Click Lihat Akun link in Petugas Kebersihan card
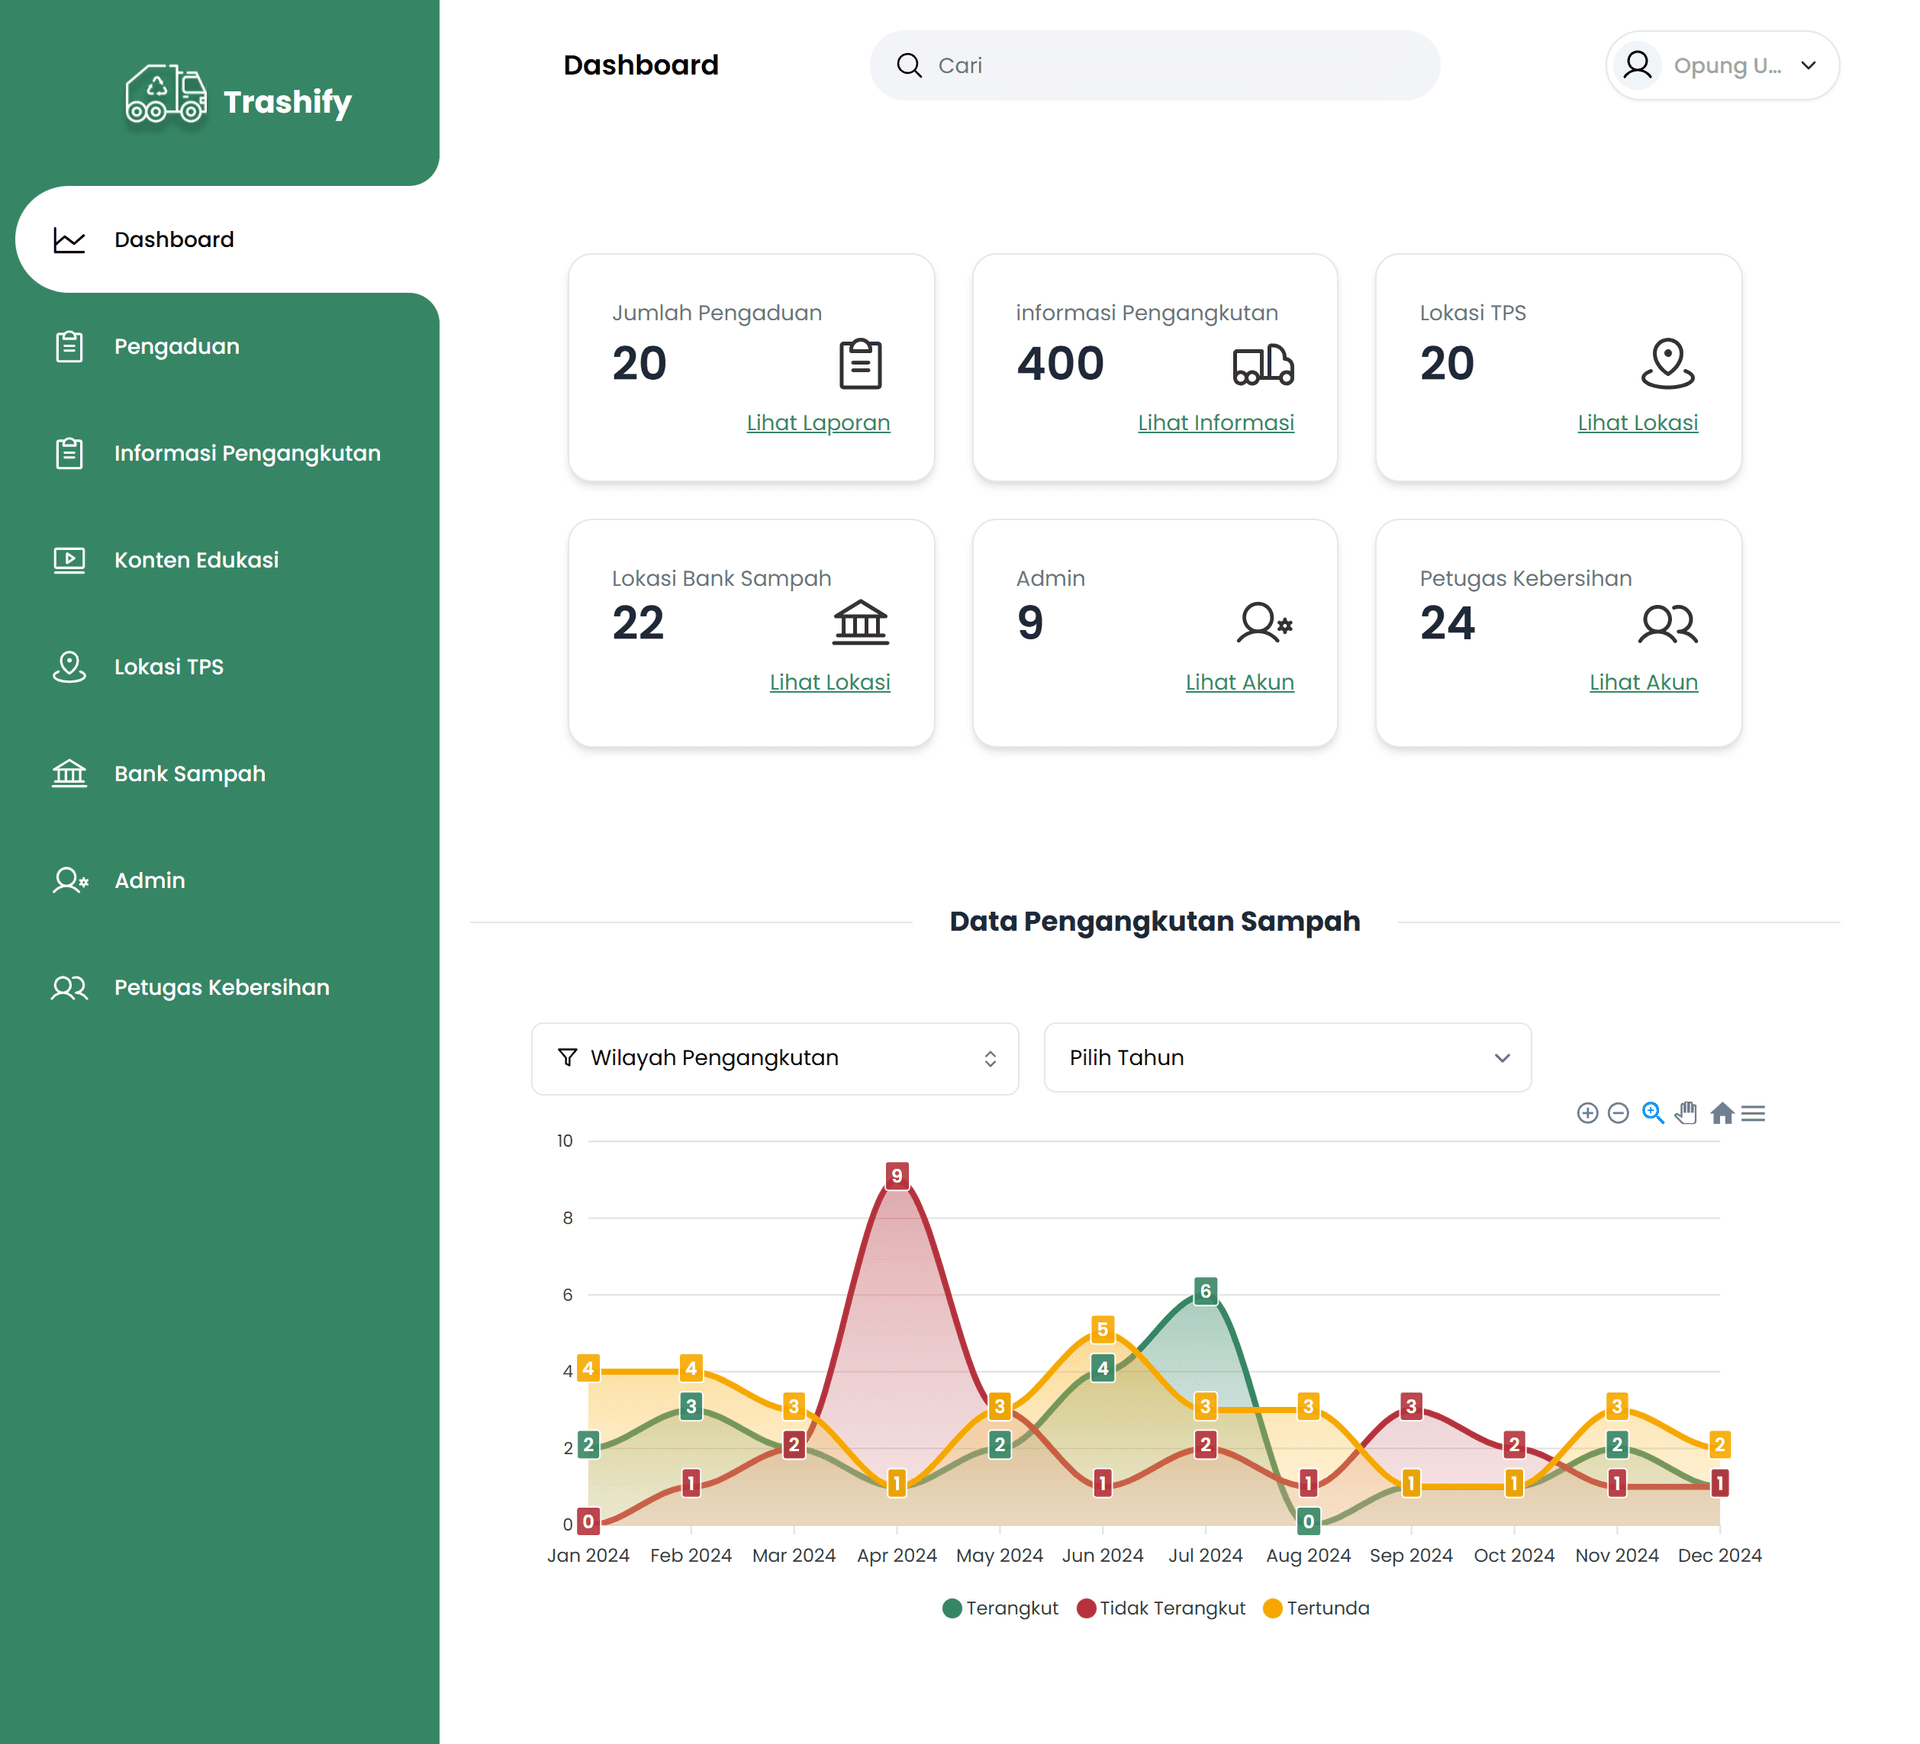1920x1744 pixels. click(1644, 682)
